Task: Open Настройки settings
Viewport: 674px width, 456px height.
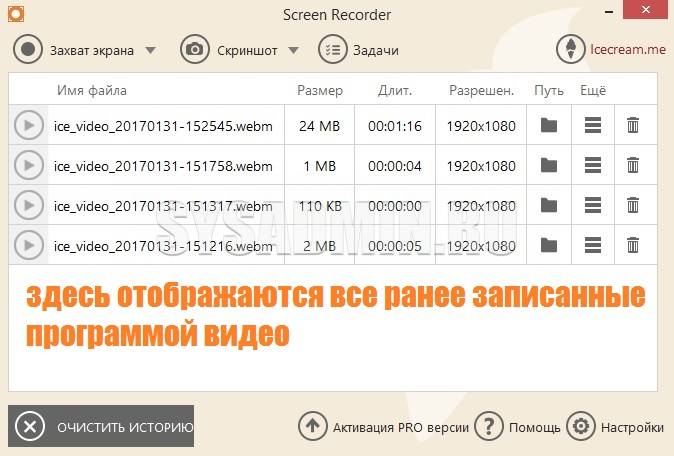Action: click(616, 427)
